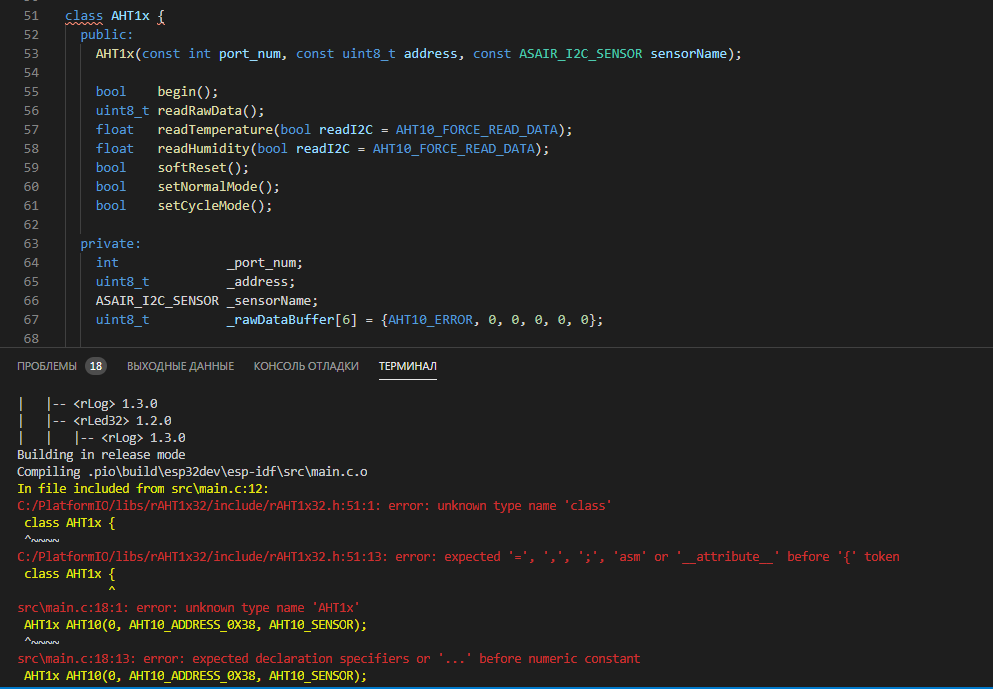Viewport: 993px width, 689px height.
Task: Click line number 63 in the gutter
Action: coord(32,244)
